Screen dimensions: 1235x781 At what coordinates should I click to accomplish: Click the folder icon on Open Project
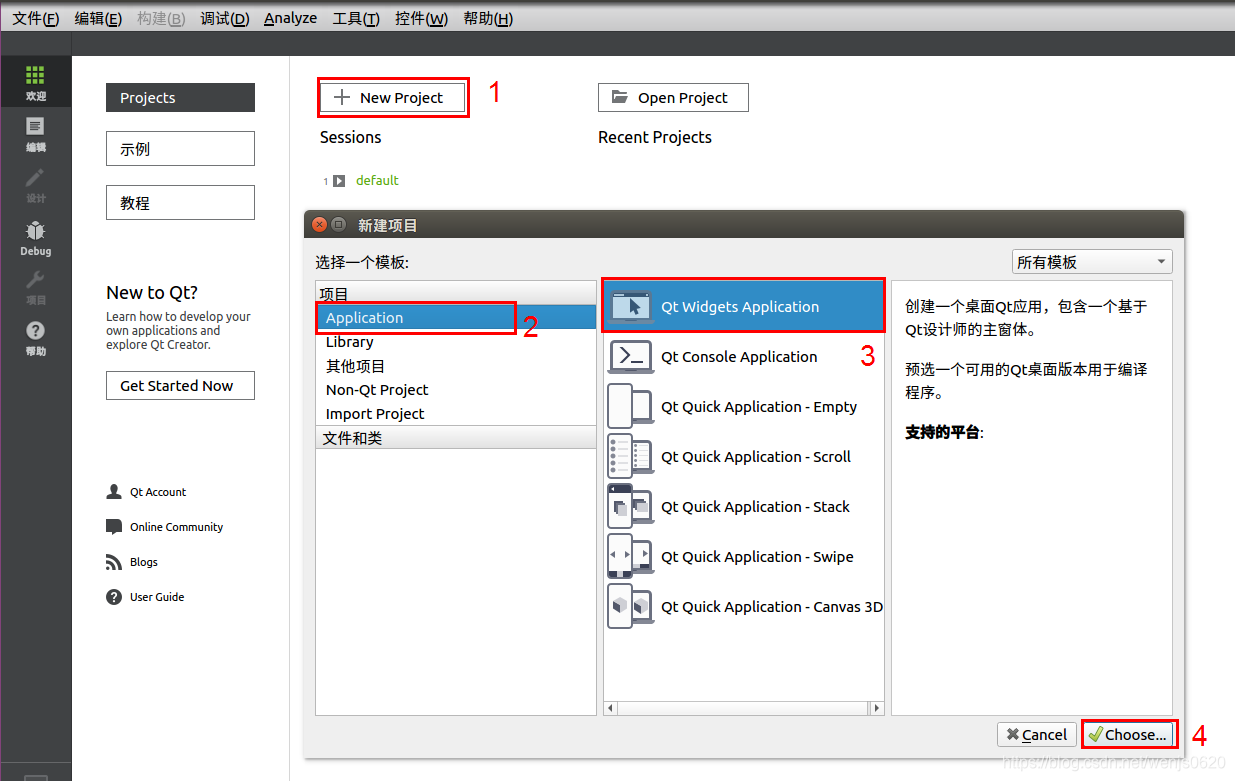pos(620,97)
